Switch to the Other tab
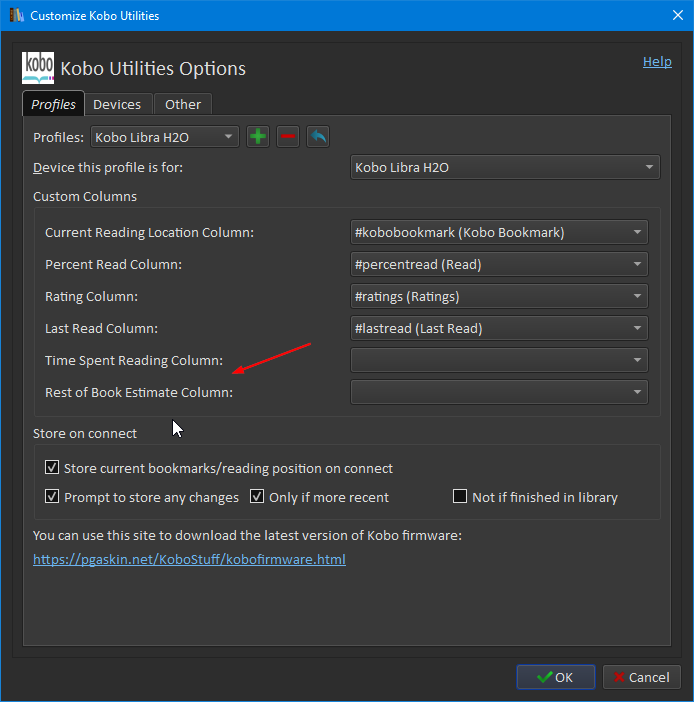 tap(183, 105)
